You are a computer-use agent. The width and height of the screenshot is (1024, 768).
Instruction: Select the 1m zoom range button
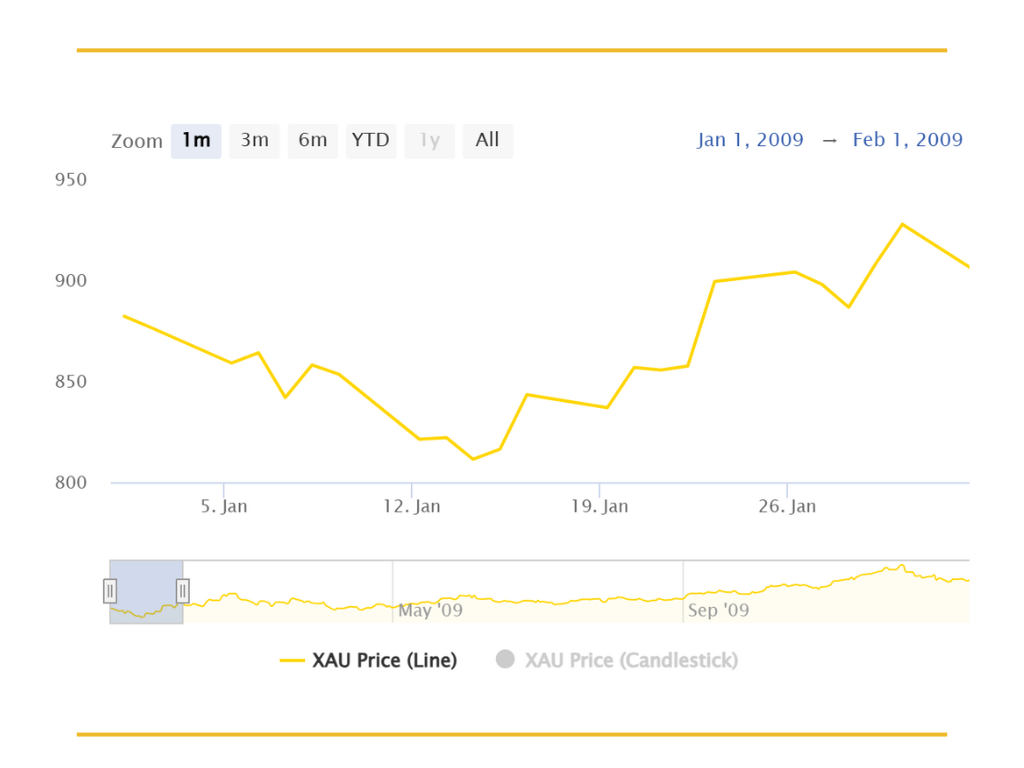[196, 141]
